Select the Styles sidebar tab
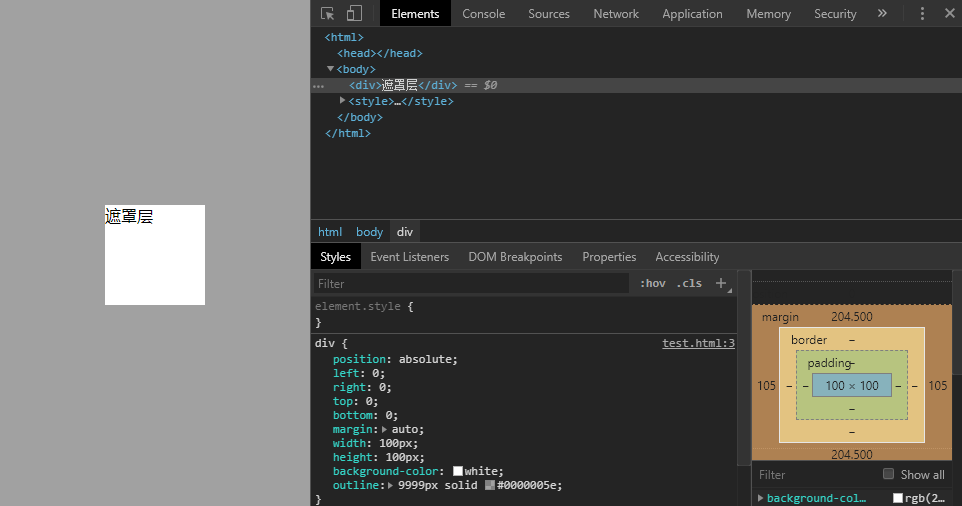 point(336,257)
